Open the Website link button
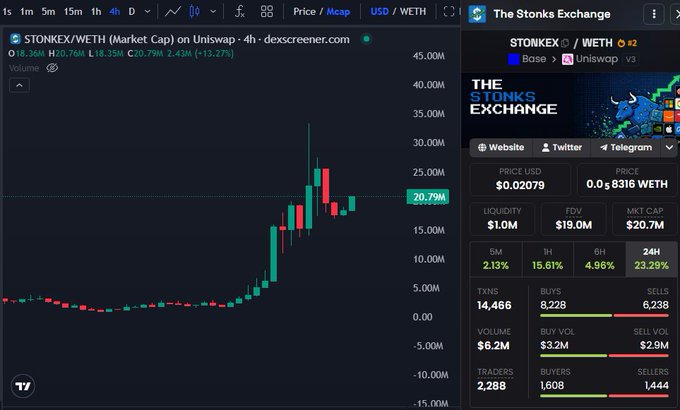 point(501,148)
